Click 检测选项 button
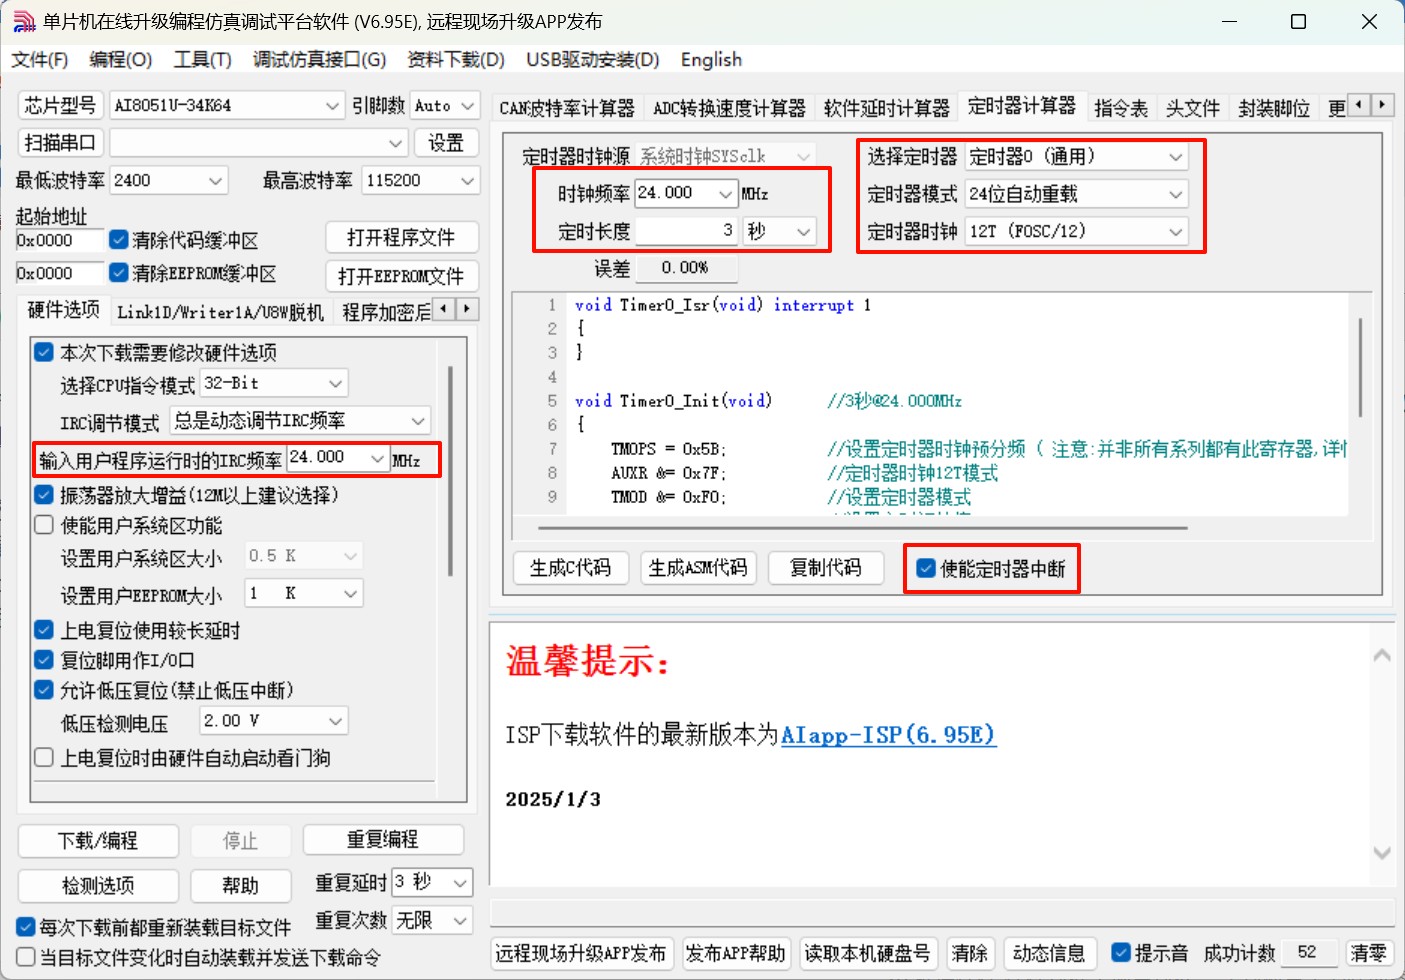 pyautogui.click(x=98, y=886)
